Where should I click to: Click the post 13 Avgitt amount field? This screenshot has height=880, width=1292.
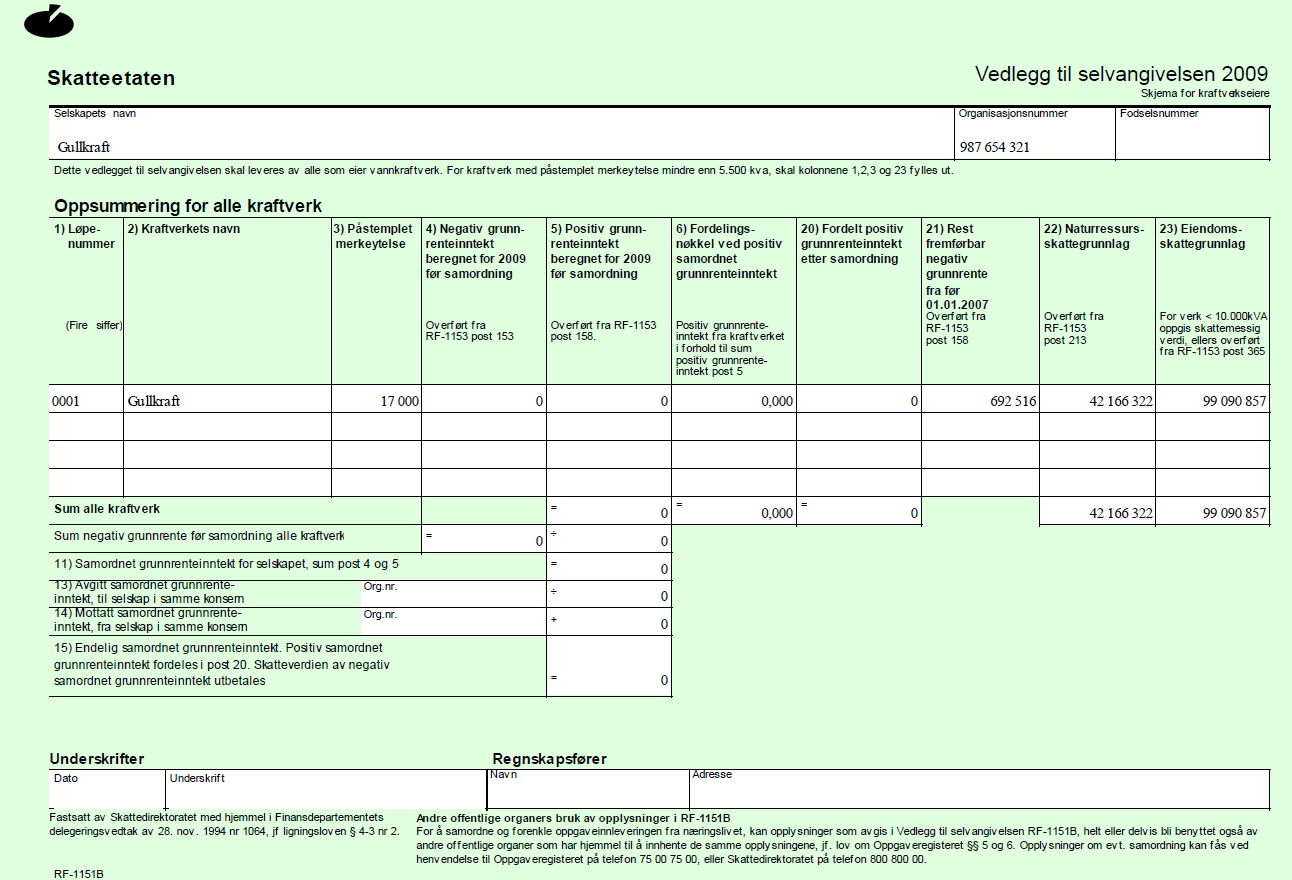point(609,593)
